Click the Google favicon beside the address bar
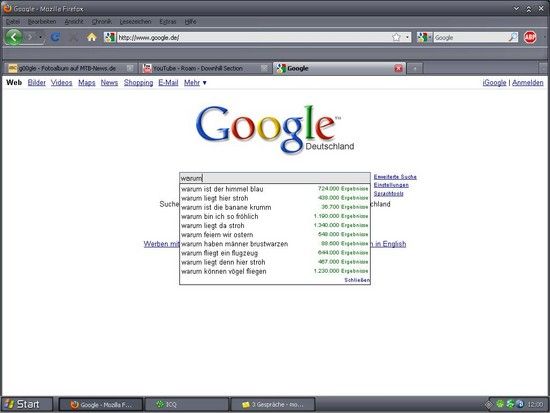Viewport: 550px width, 413px height. pyautogui.click(x=110, y=37)
